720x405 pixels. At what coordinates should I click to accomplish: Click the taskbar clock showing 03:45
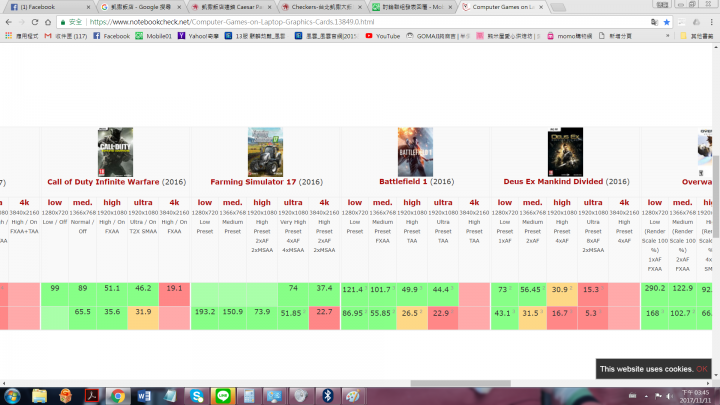pos(695,396)
